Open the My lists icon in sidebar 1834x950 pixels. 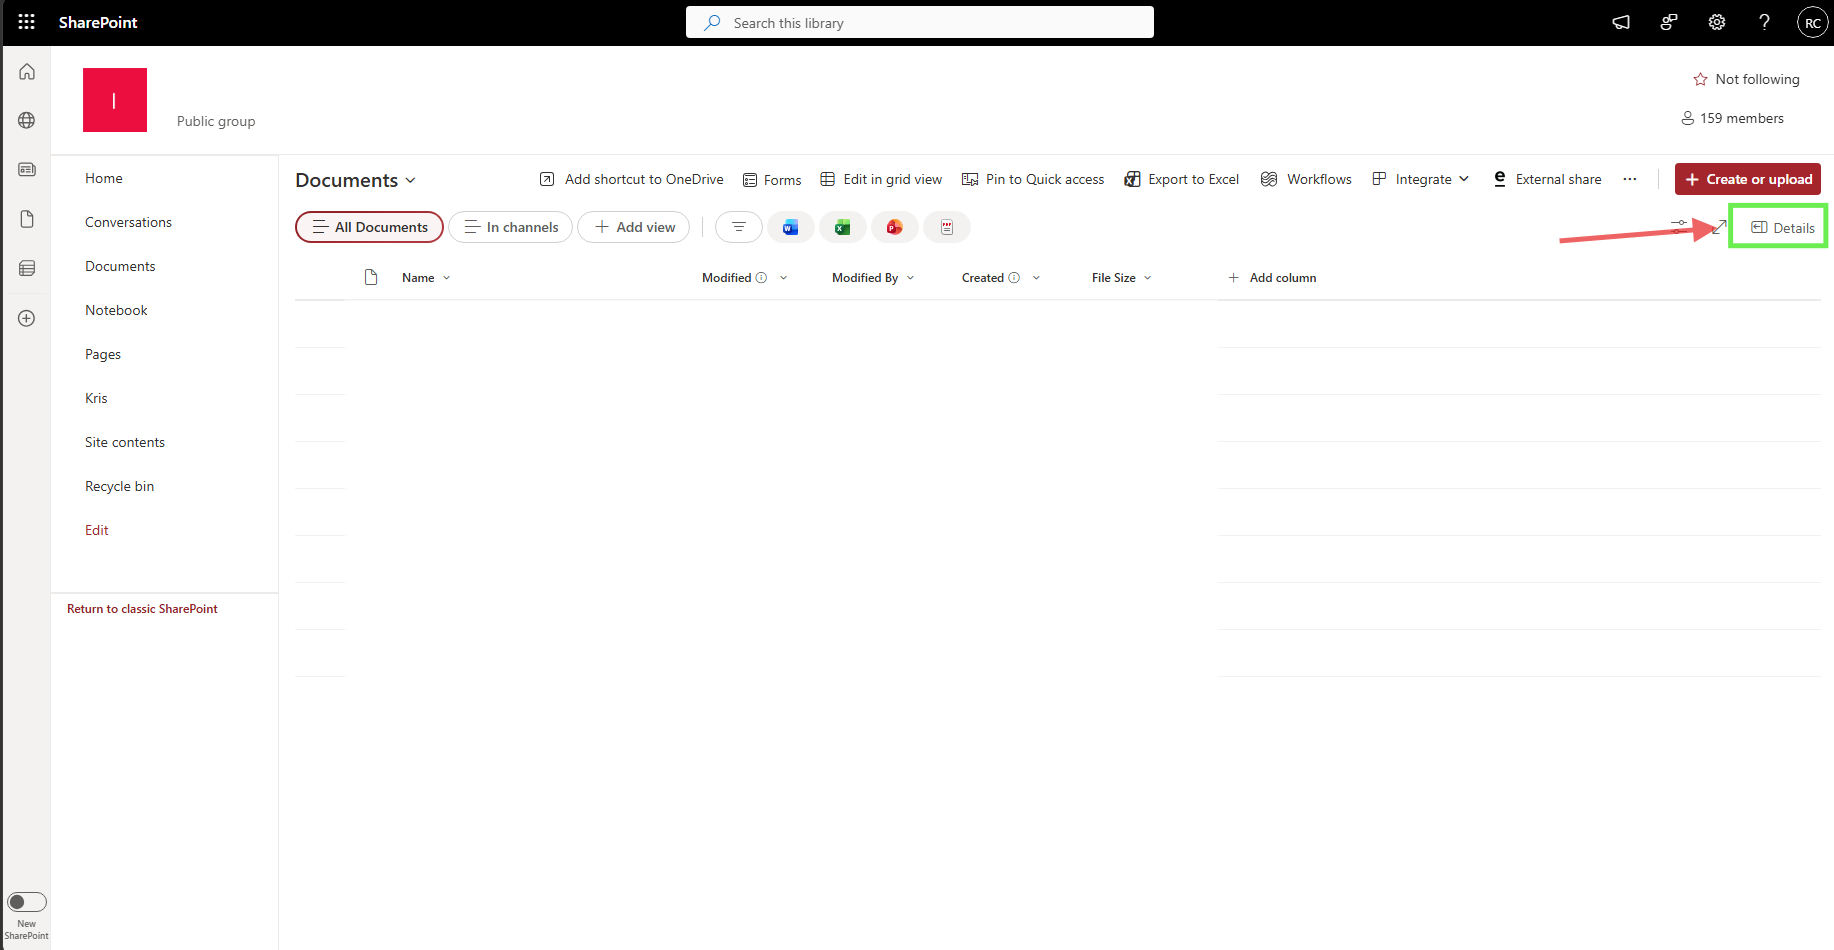pyautogui.click(x=27, y=268)
